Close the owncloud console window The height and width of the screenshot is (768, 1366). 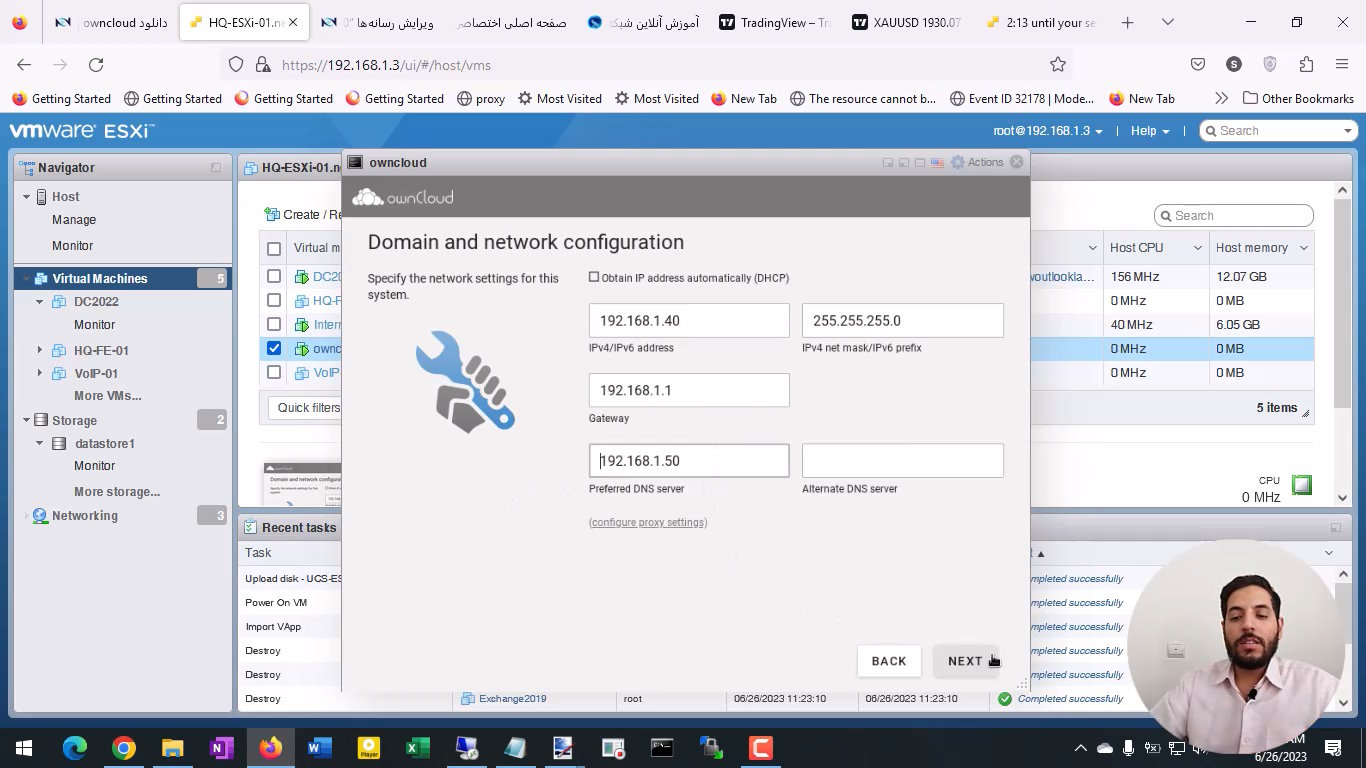click(1017, 162)
